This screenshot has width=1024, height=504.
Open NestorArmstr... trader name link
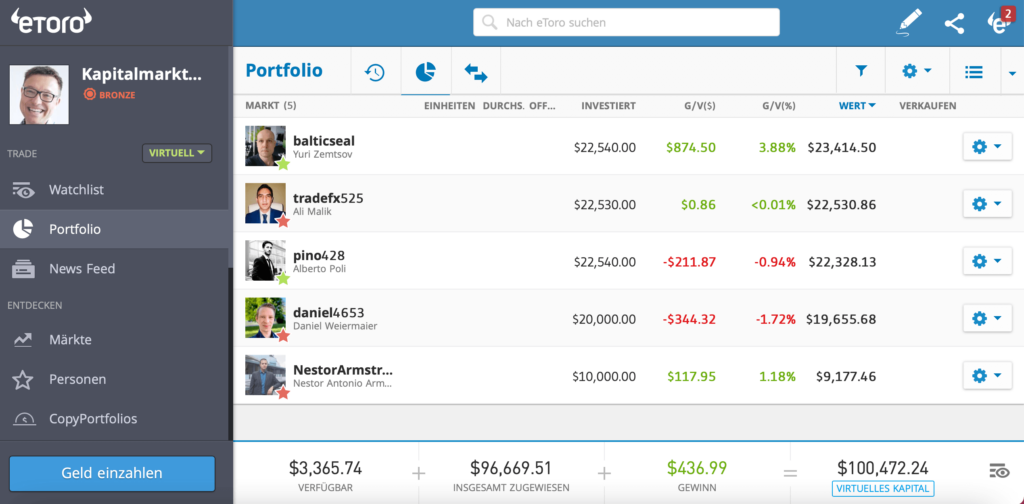343,370
